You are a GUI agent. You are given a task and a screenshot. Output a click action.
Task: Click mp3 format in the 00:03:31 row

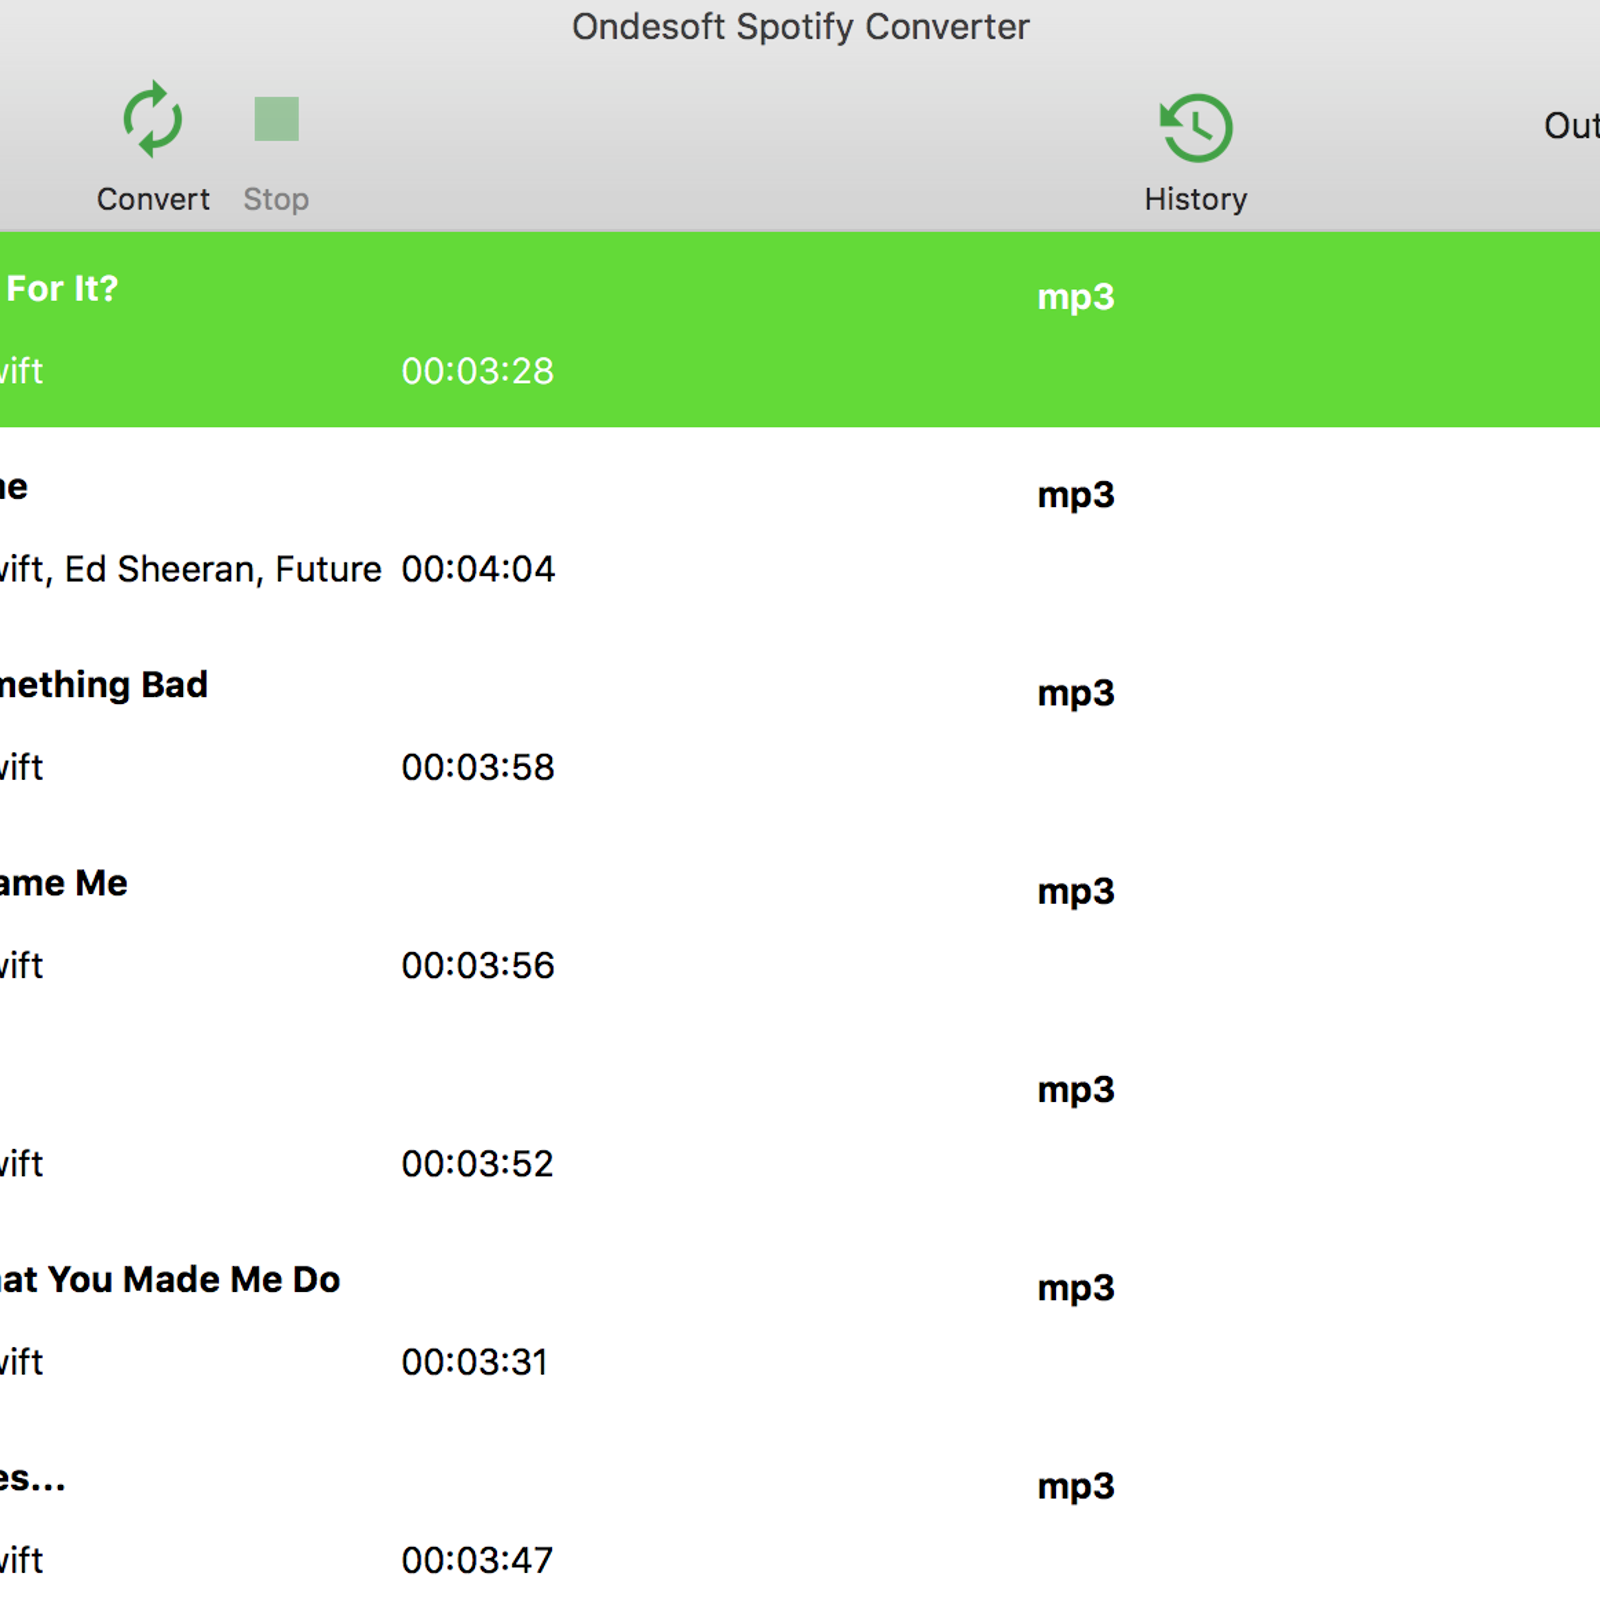[x=1076, y=1288]
